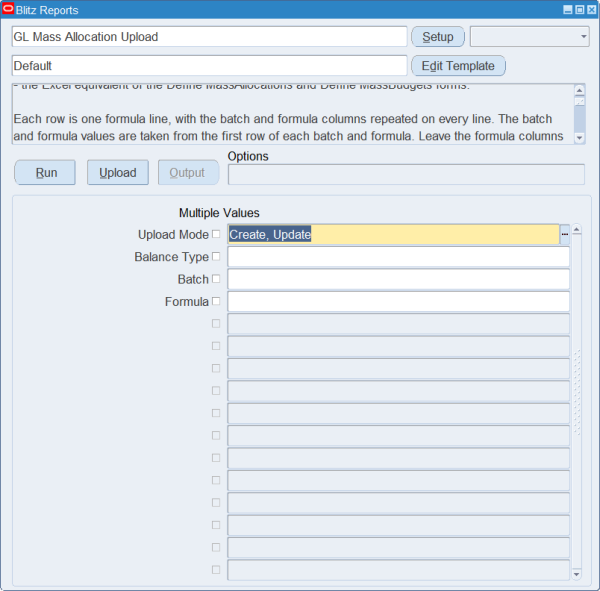Image resolution: width=600 pixels, height=591 pixels.
Task: Tick the Balance Type multiple values checkbox
Action: click(x=216, y=256)
